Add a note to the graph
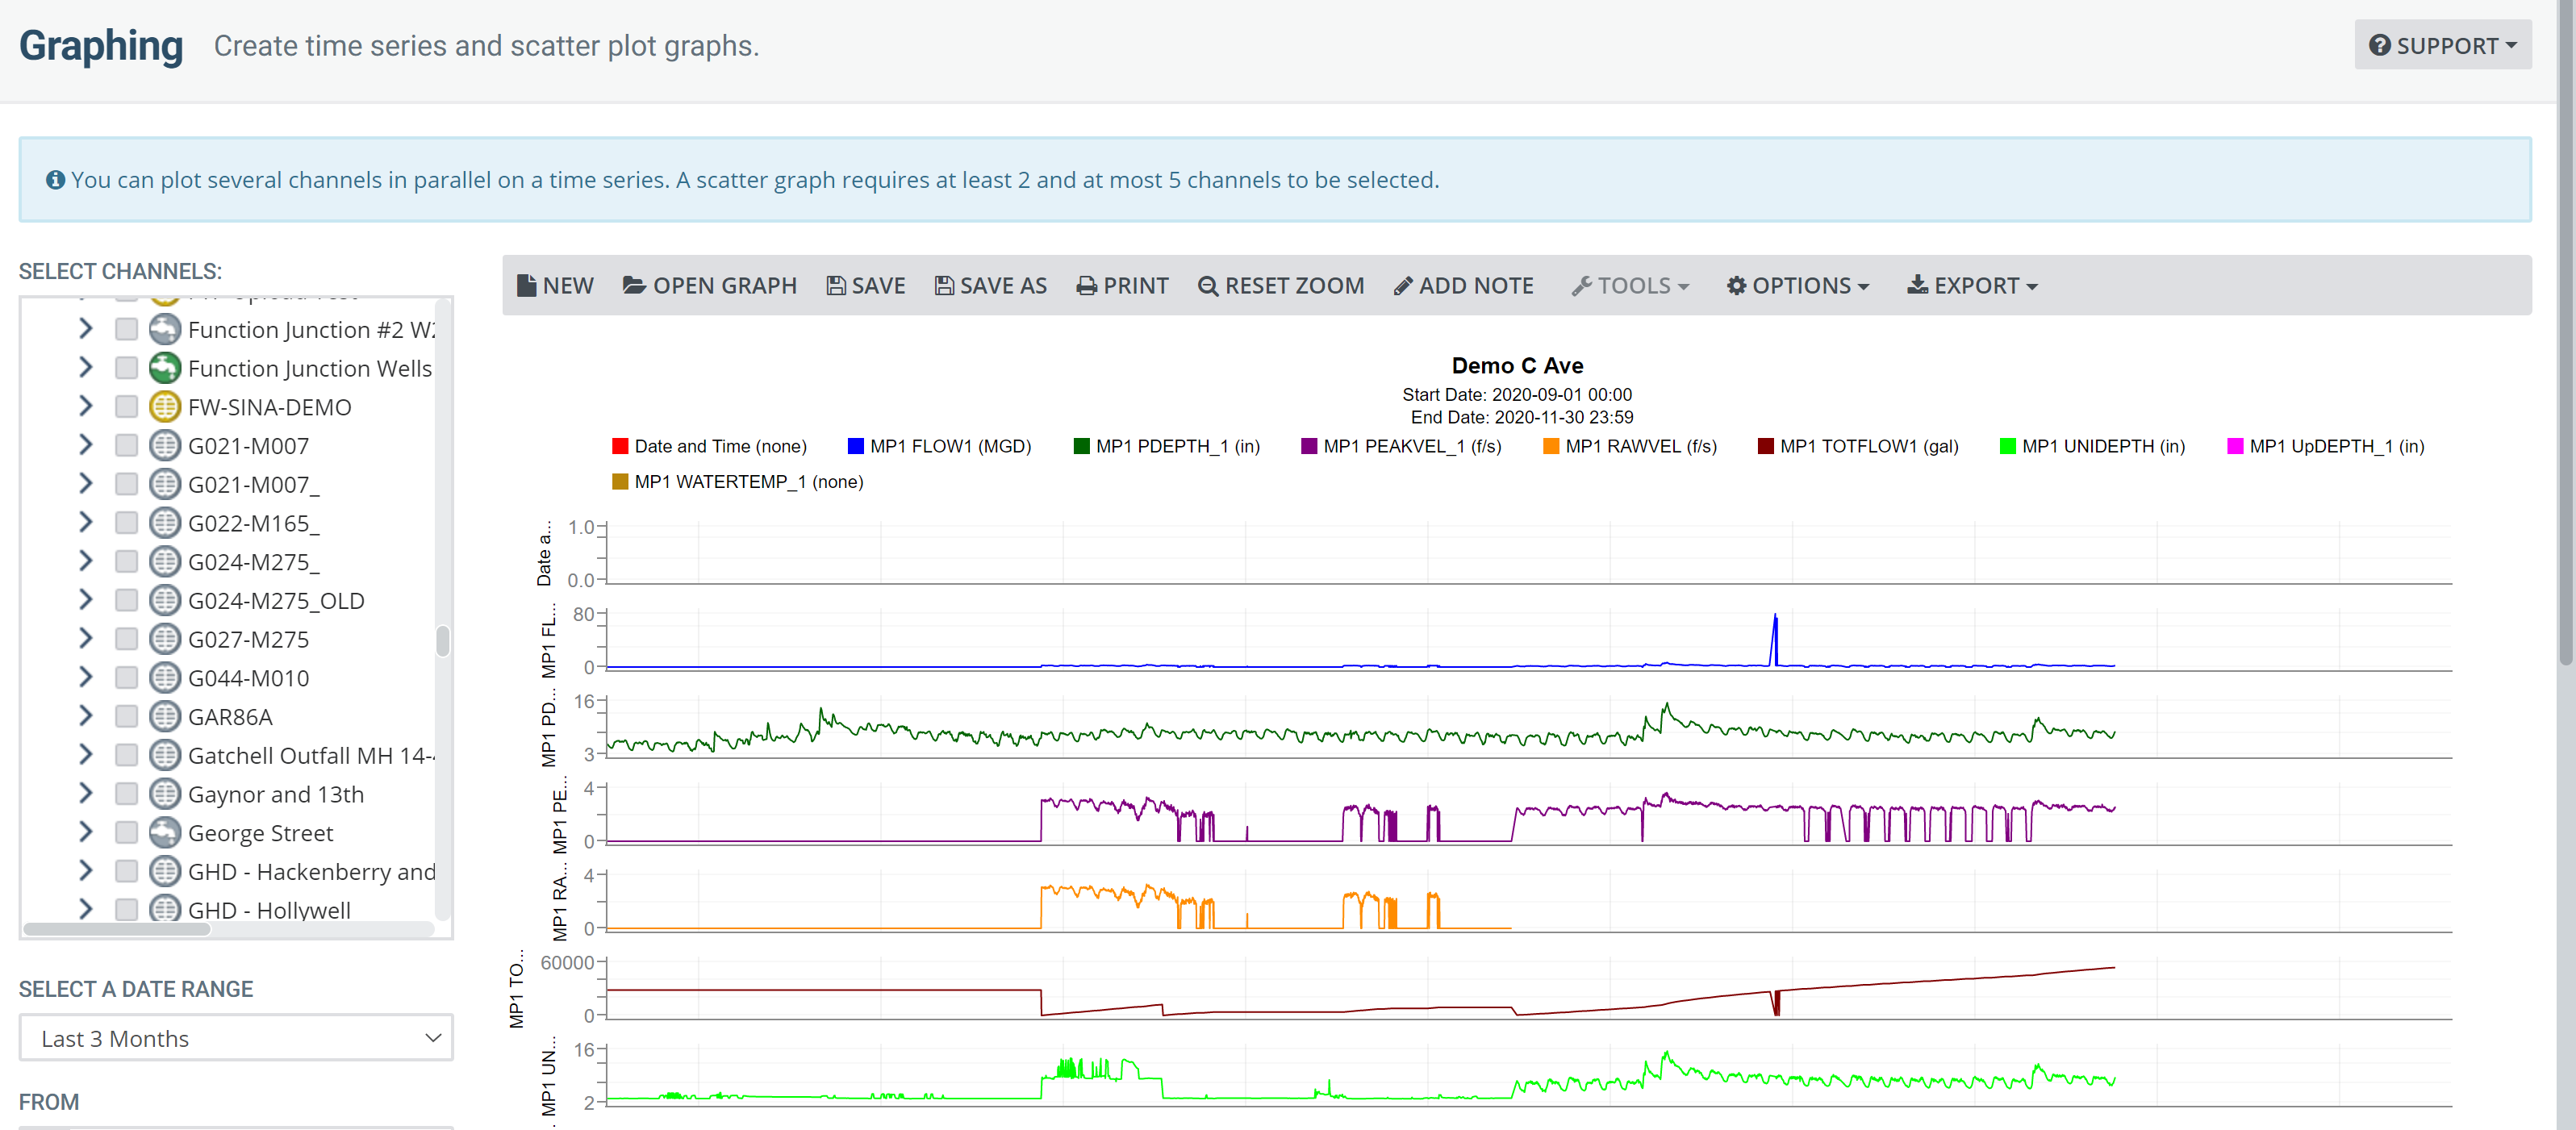 coord(1464,286)
